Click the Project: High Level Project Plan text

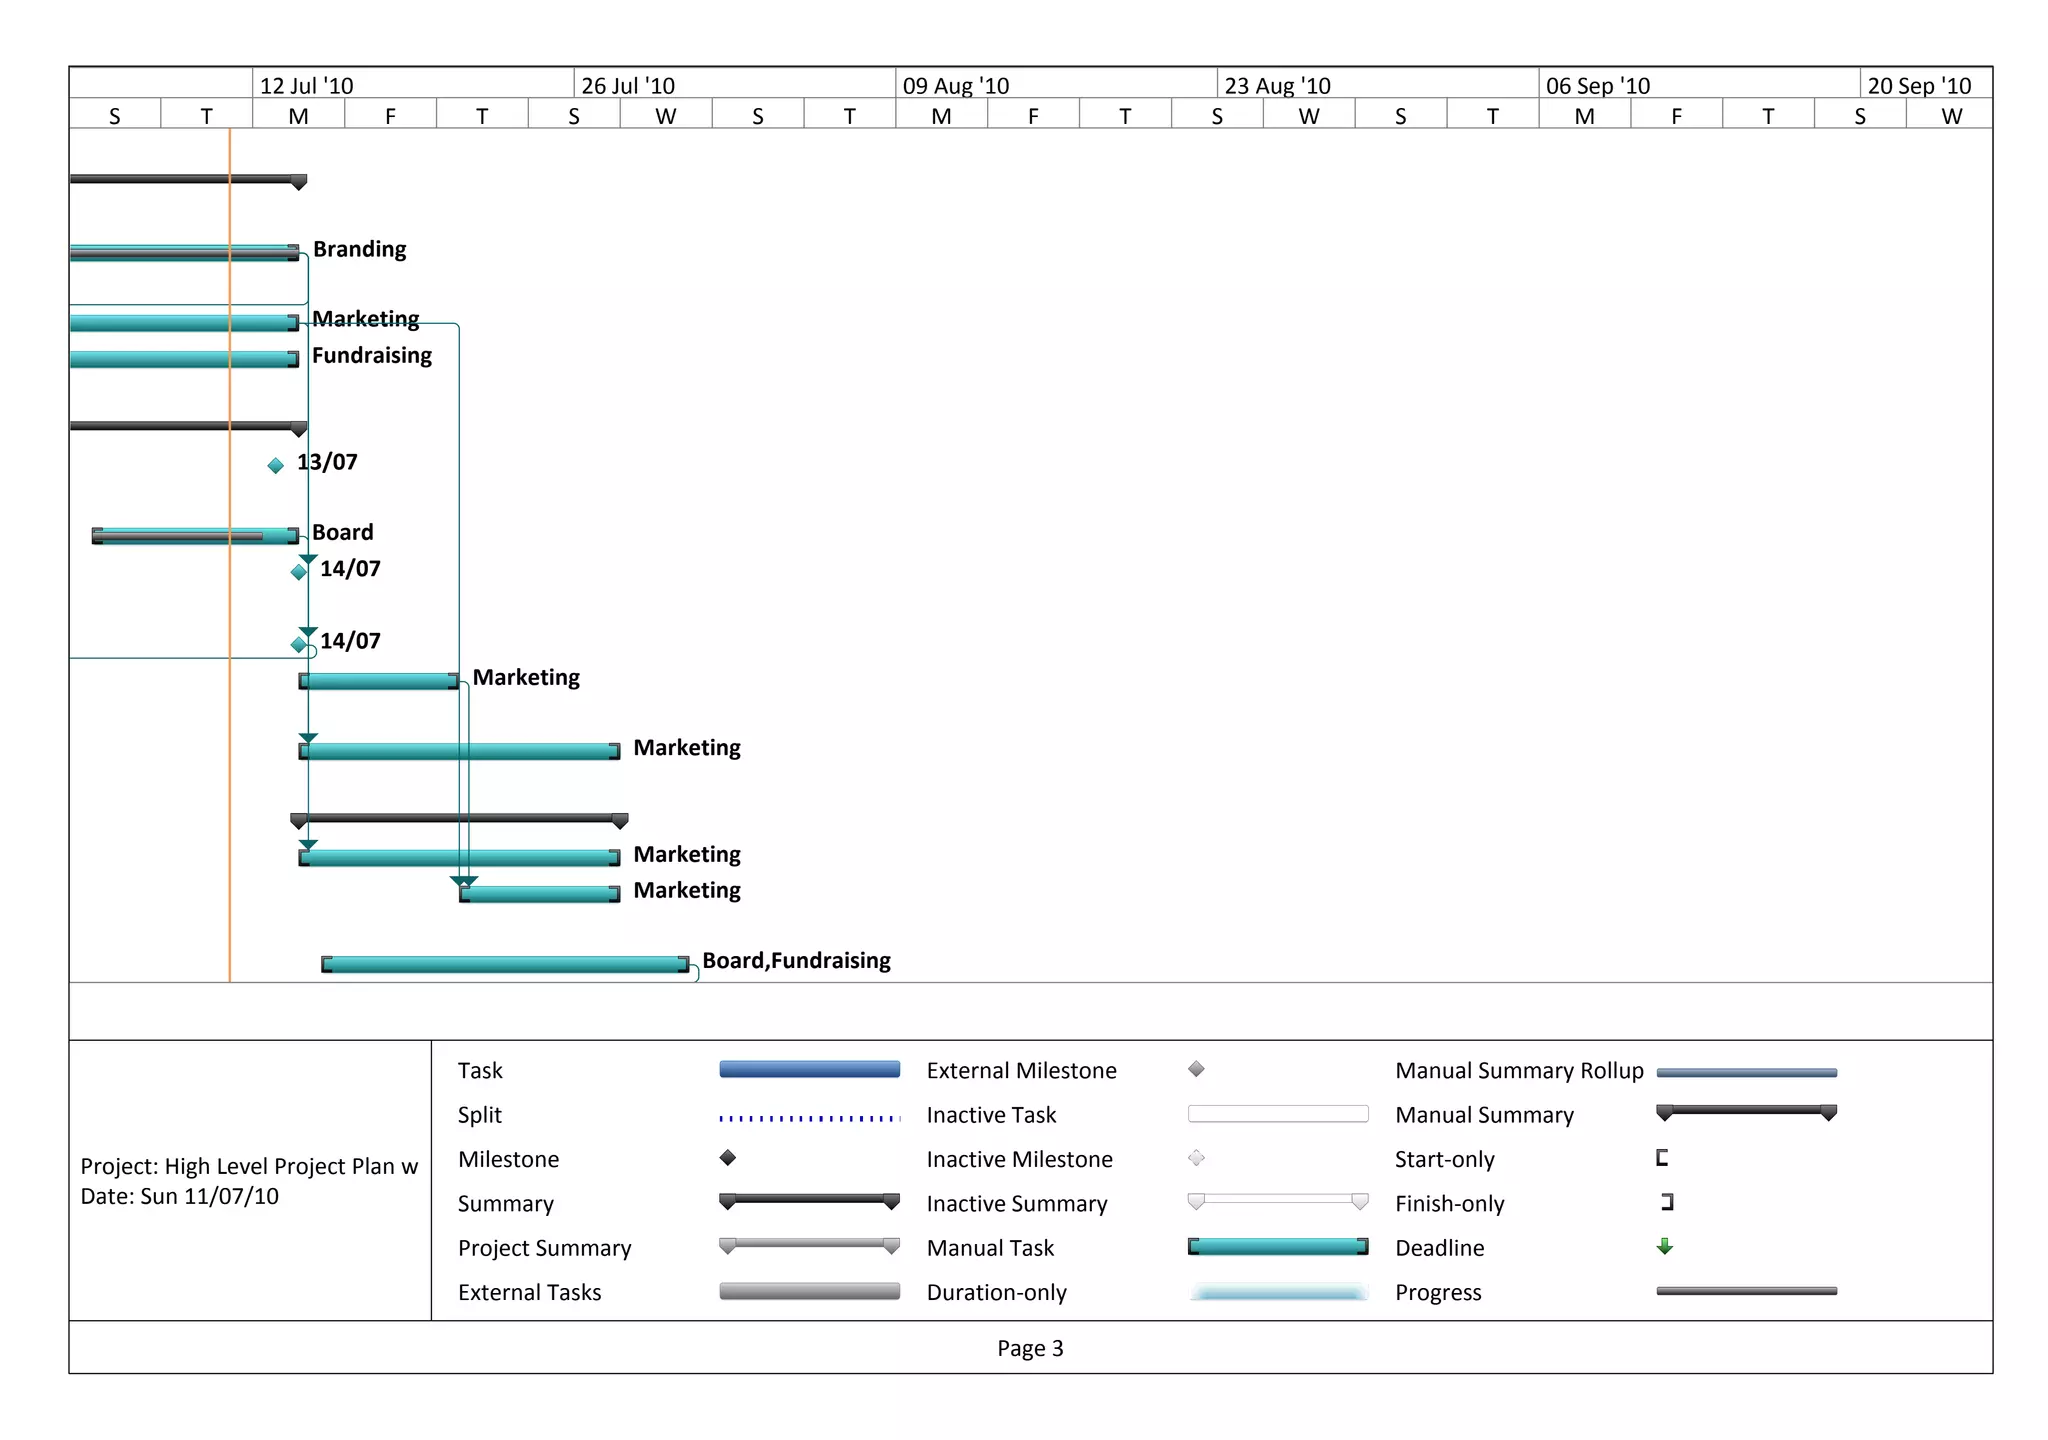[x=249, y=1166]
